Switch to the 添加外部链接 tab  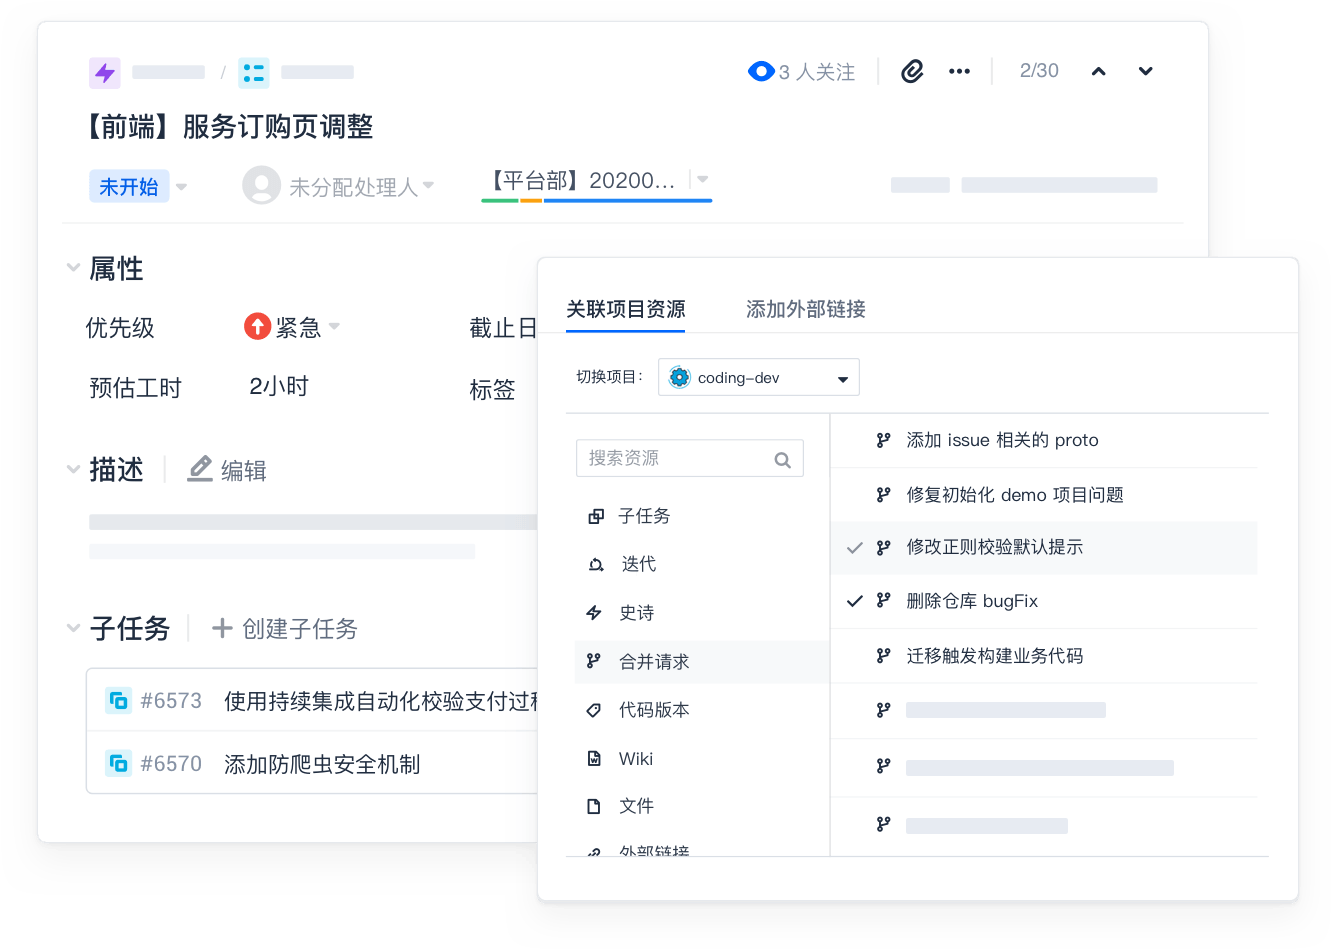805,309
